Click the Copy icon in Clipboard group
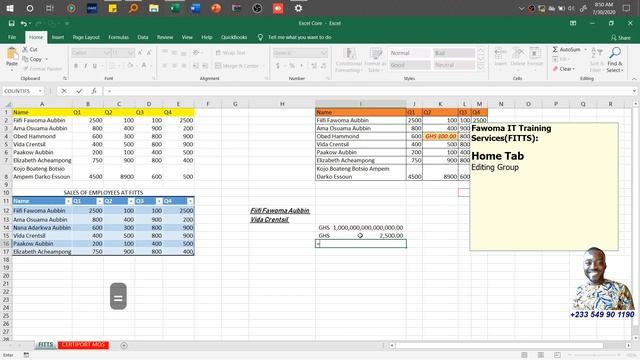Screen dimensions: 640x360 point(25,59)
